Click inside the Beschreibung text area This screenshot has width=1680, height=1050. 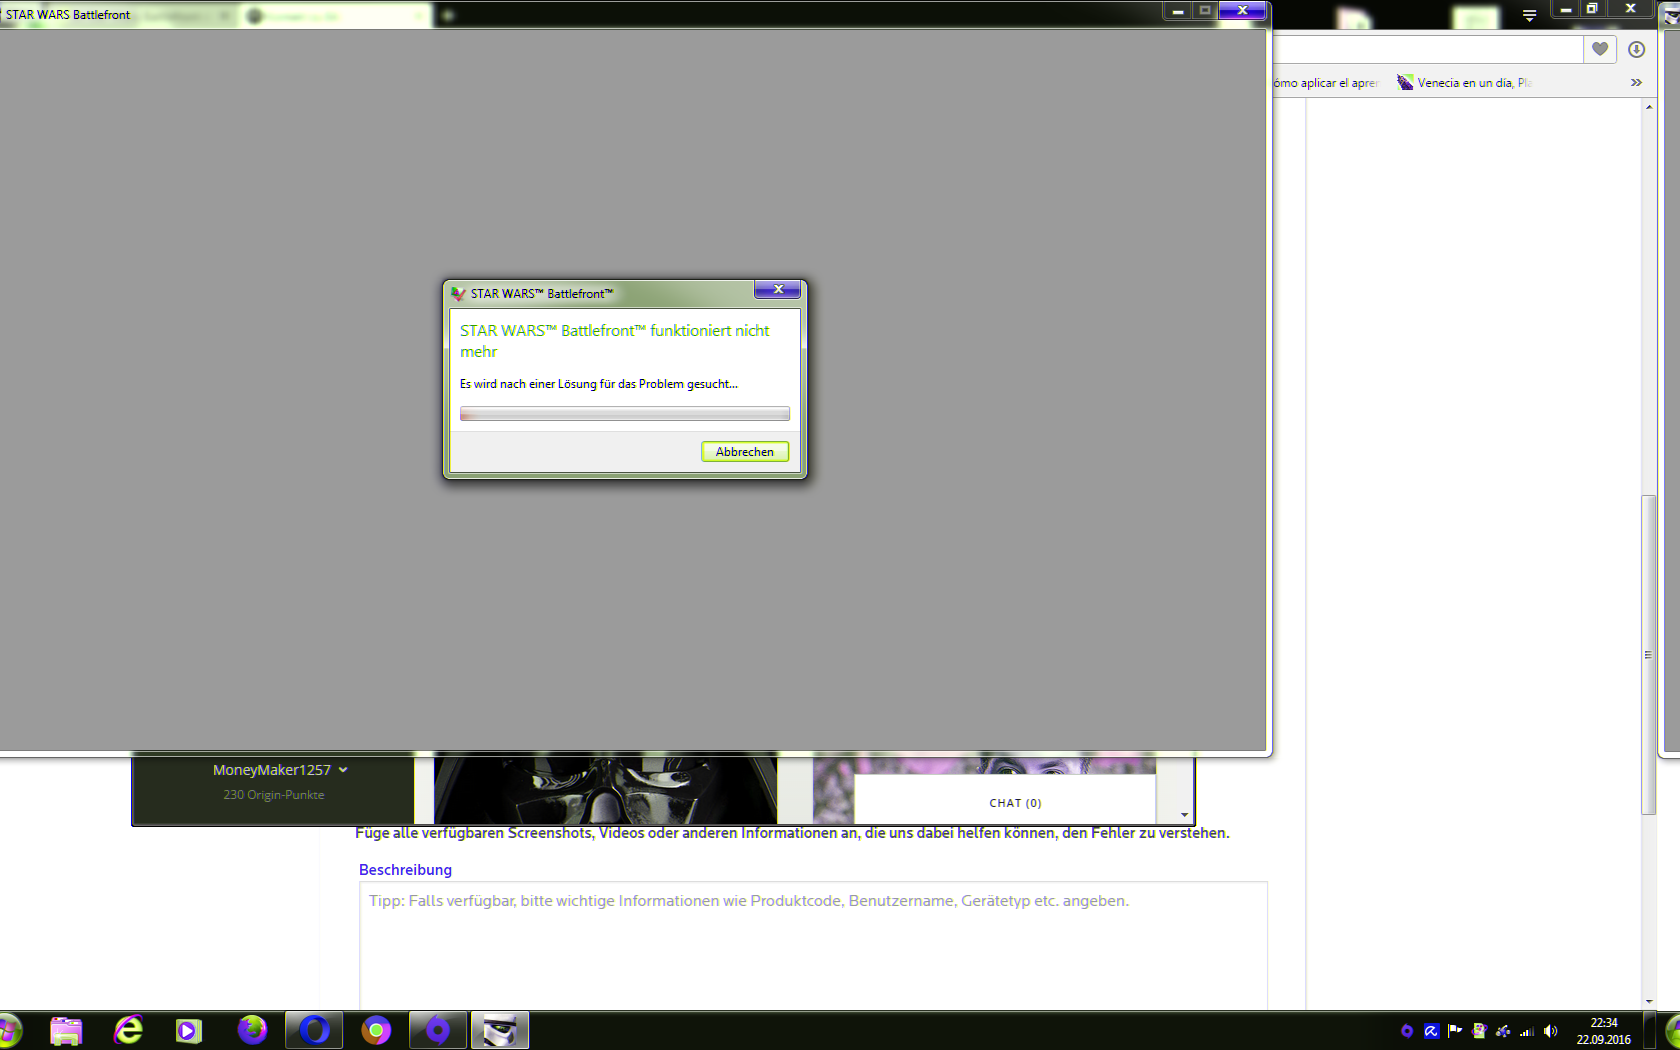(813, 945)
